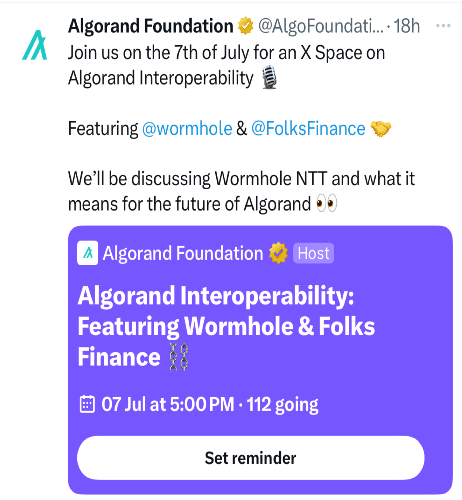Click the eyes emoji at the tweet's end

[326, 203]
